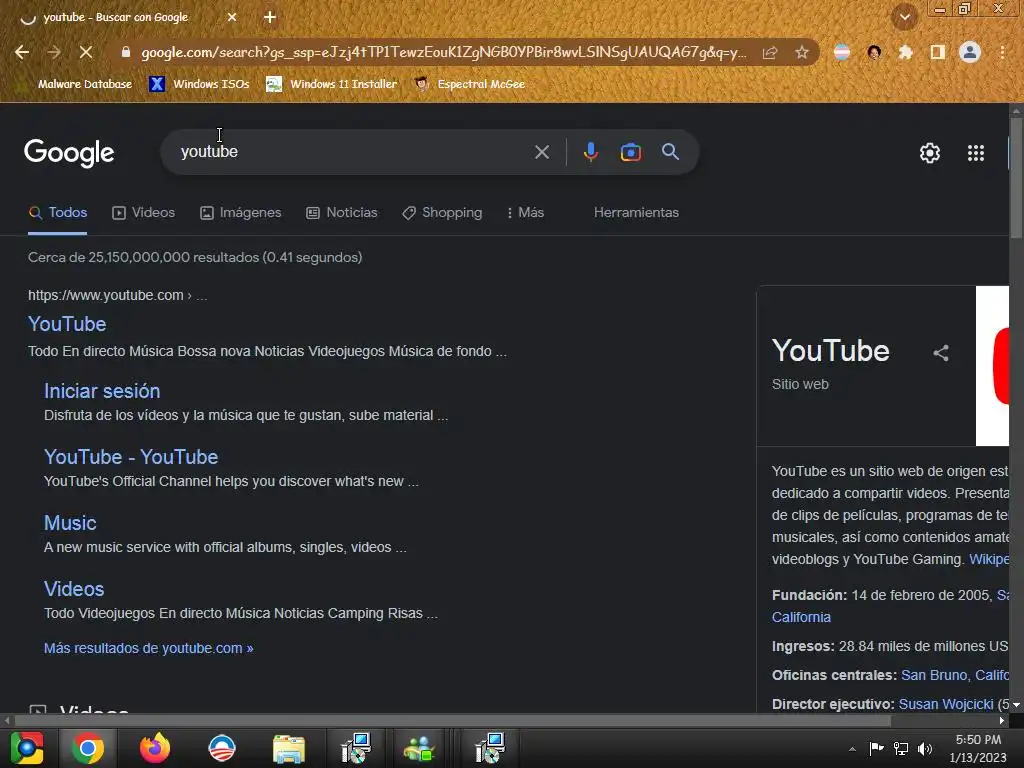
Task: Open the Chrome extensions puzzle icon
Action: click(905, 52)
